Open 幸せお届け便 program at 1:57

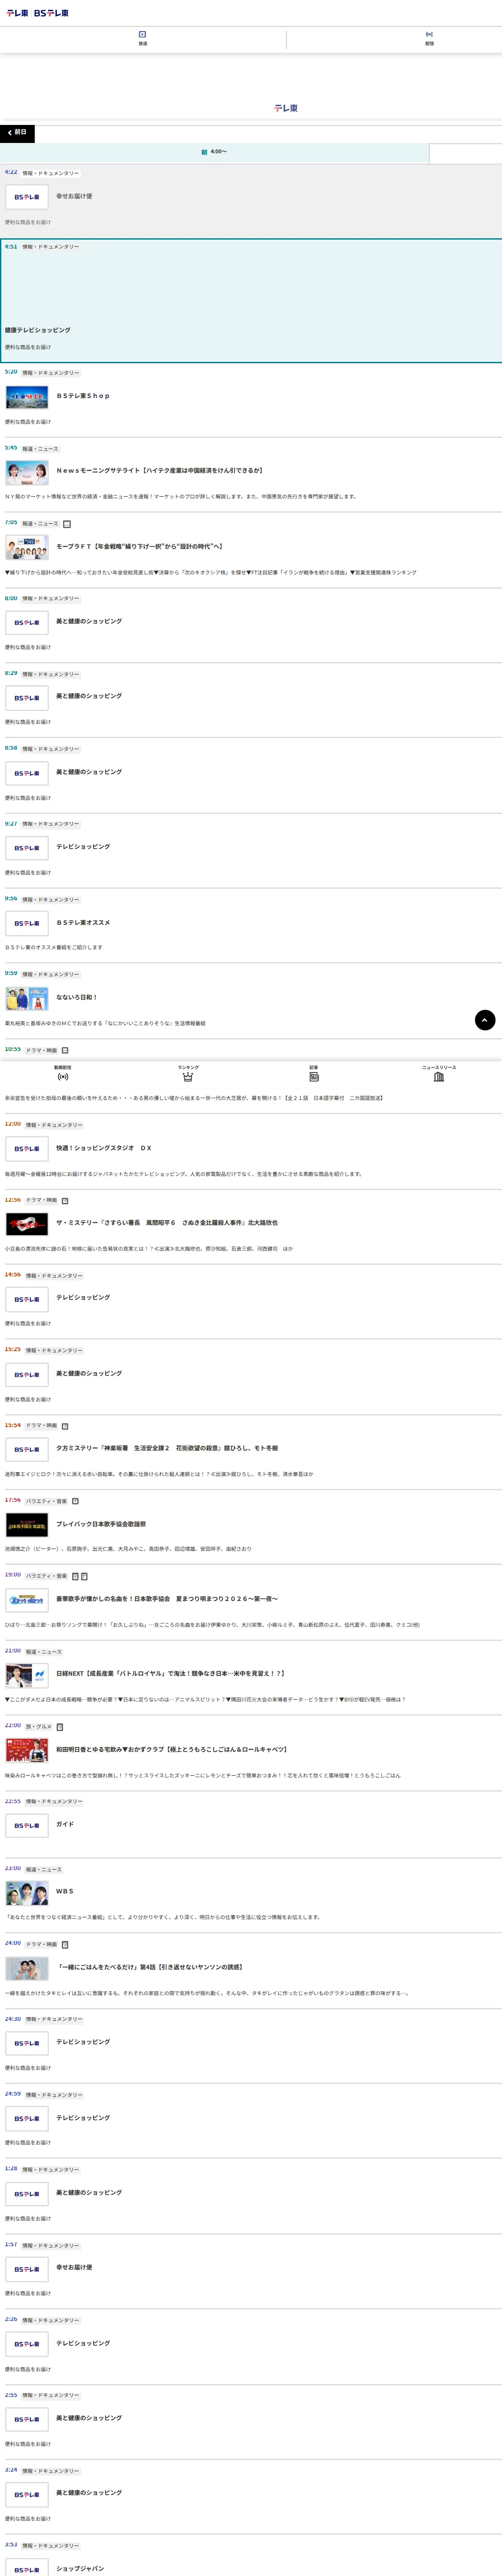[74, 2267]
